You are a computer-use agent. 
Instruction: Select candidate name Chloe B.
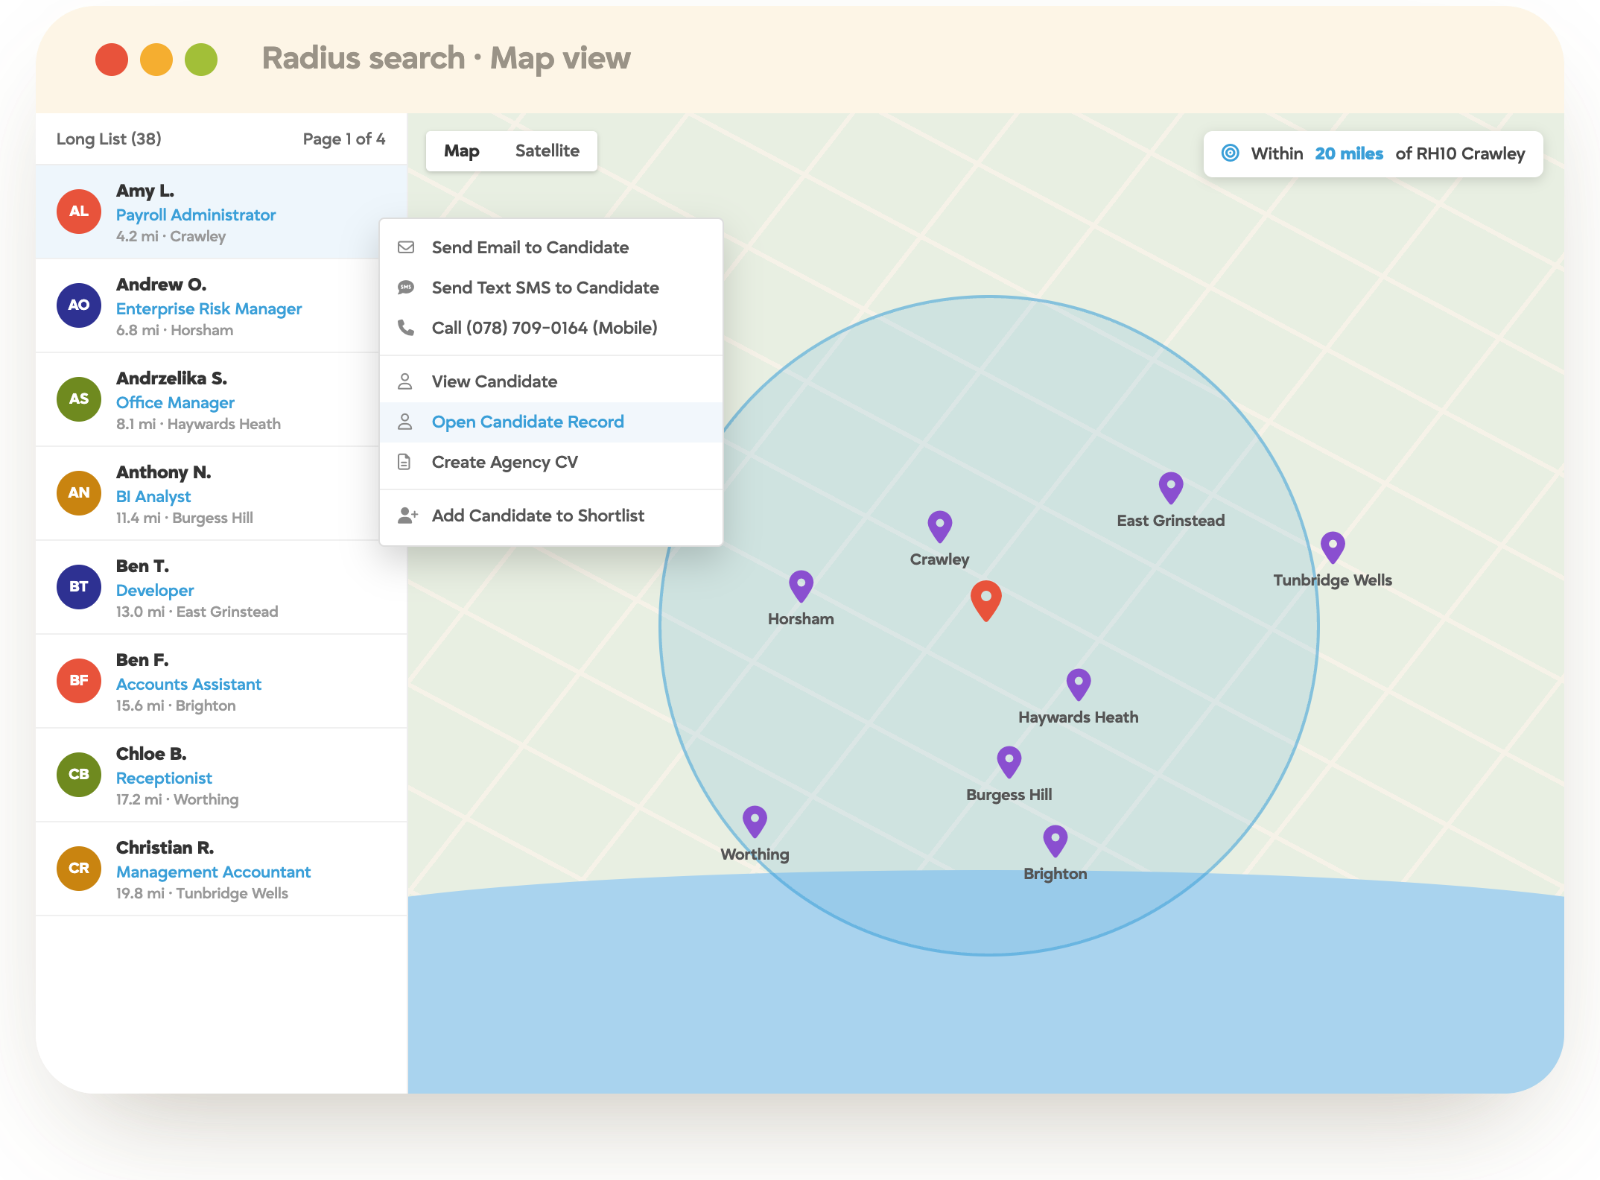[151, 754]
